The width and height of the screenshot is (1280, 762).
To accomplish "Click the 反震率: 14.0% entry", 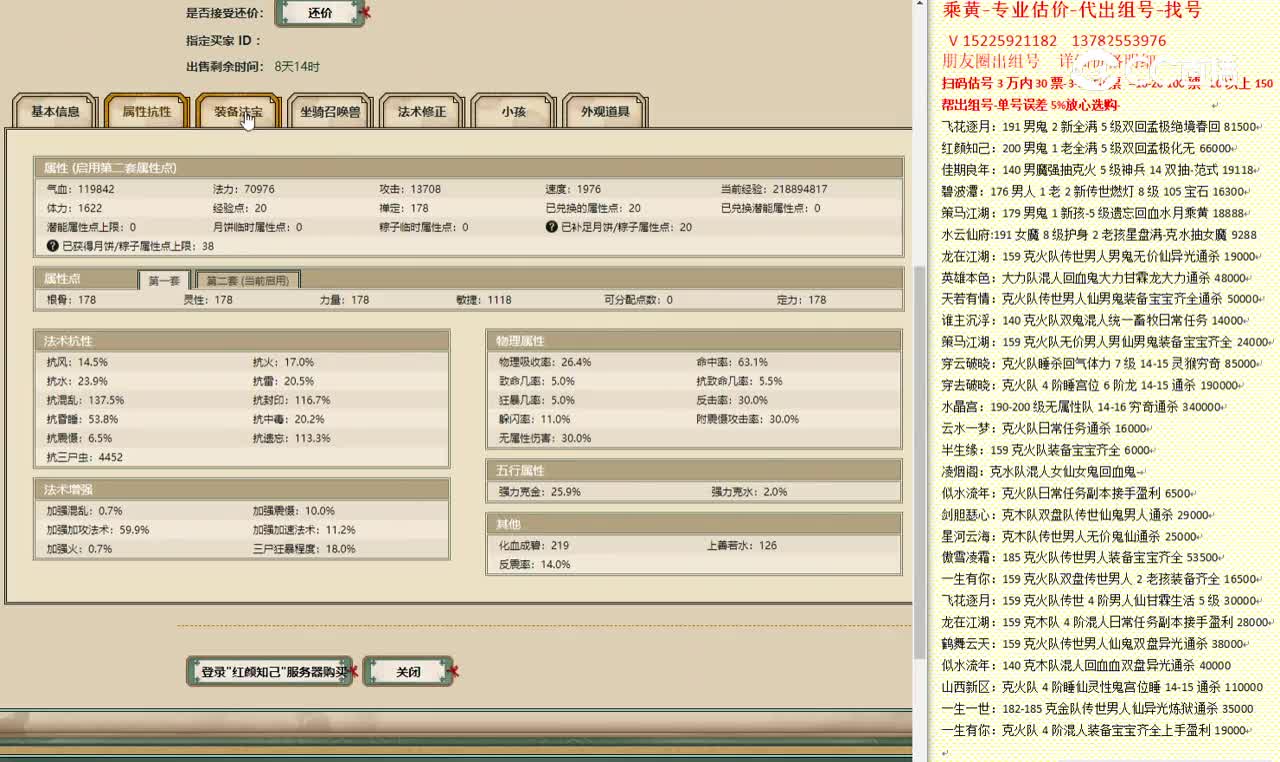I will (534, 565).
